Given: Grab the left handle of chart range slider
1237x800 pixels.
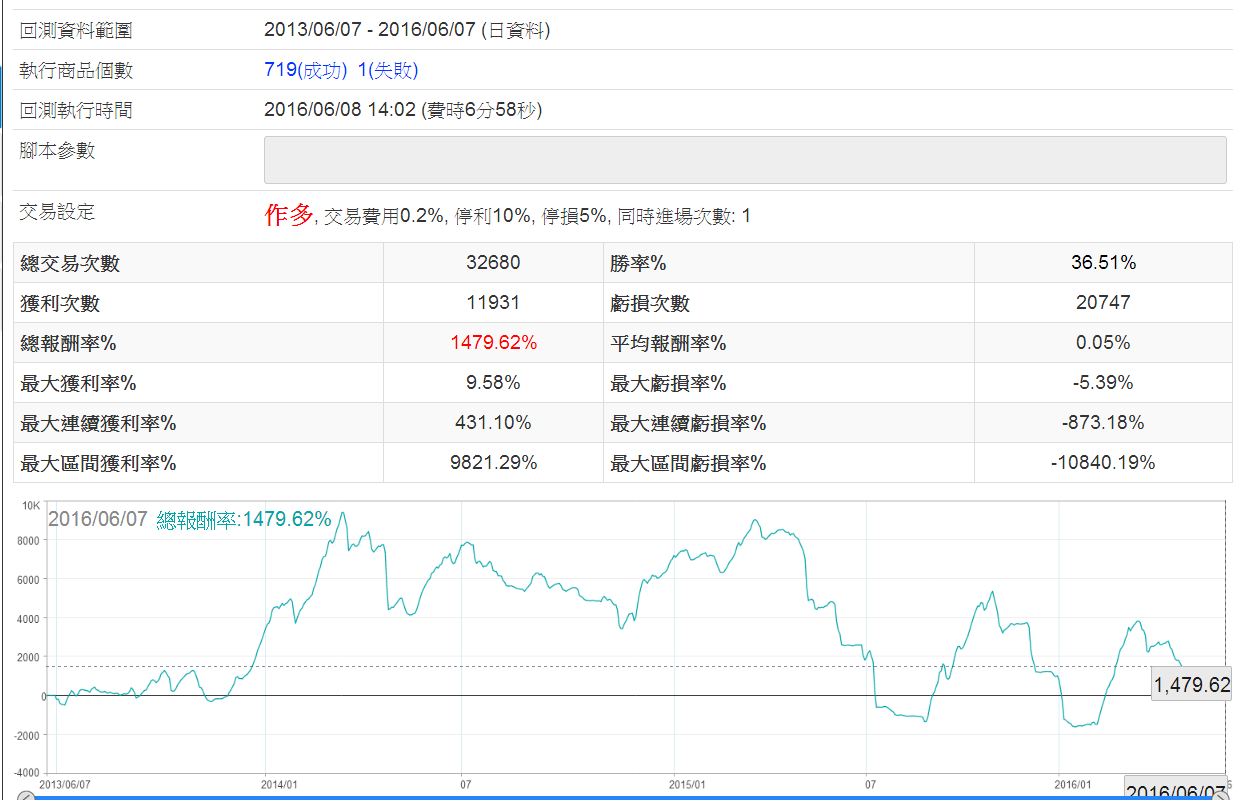Looking at the screenshot, I should 26,796.
